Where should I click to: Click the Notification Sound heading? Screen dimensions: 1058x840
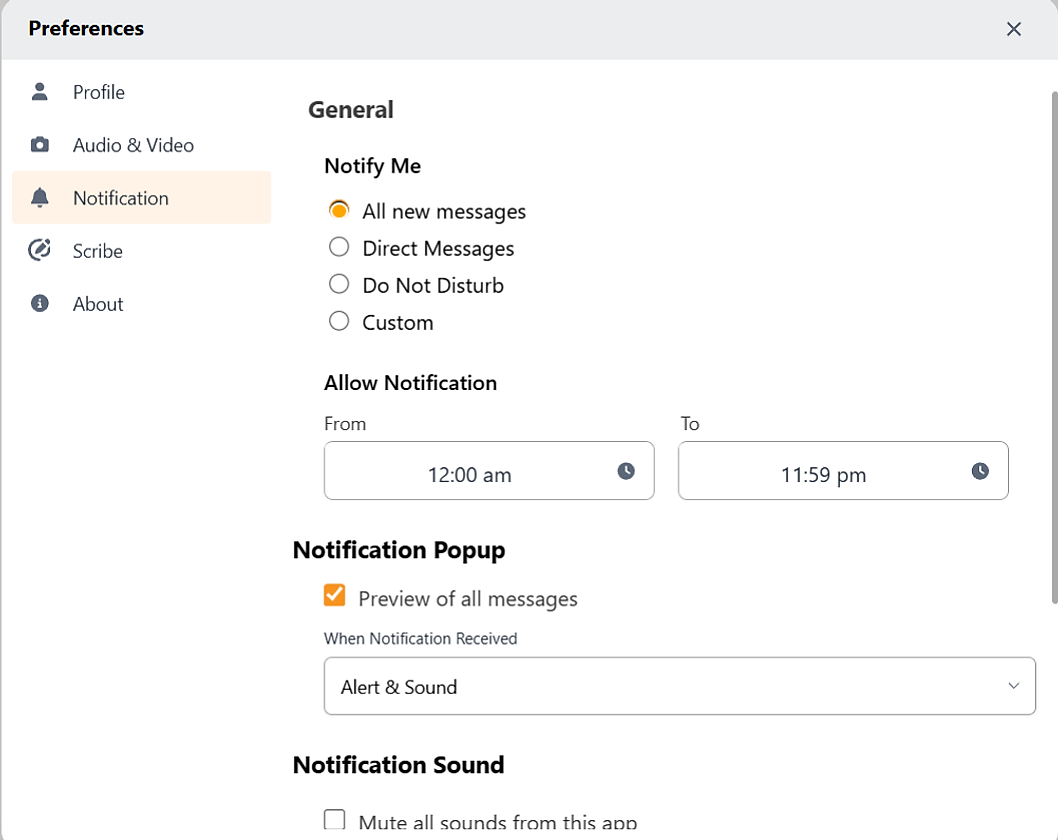pyautogui.click(x=398, y=764)
